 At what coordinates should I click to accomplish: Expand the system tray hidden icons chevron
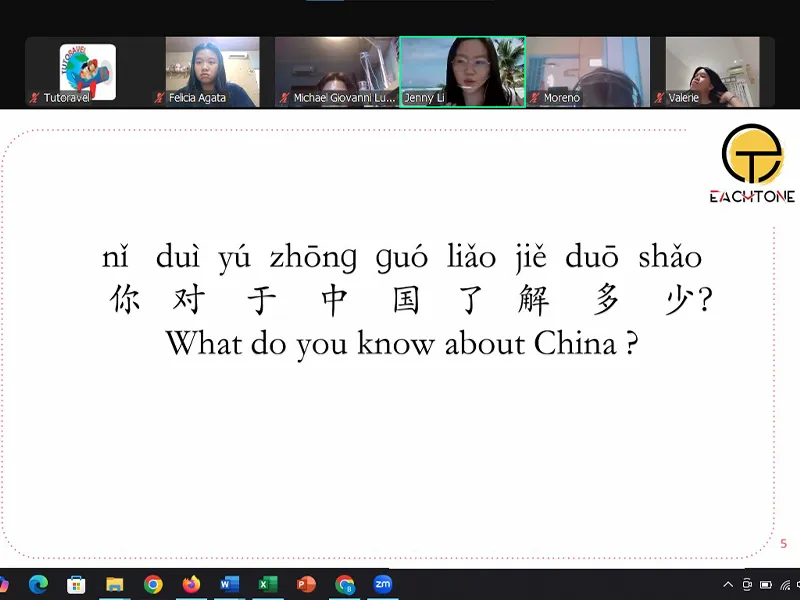[728, 584]
